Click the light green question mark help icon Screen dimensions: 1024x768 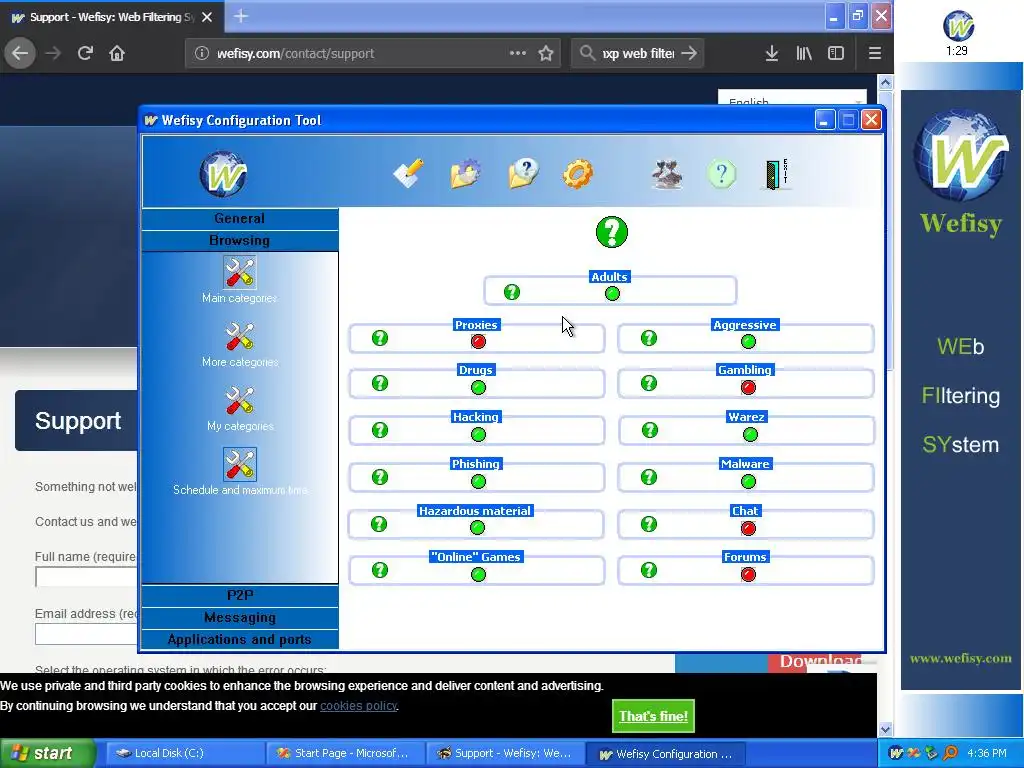722,174
